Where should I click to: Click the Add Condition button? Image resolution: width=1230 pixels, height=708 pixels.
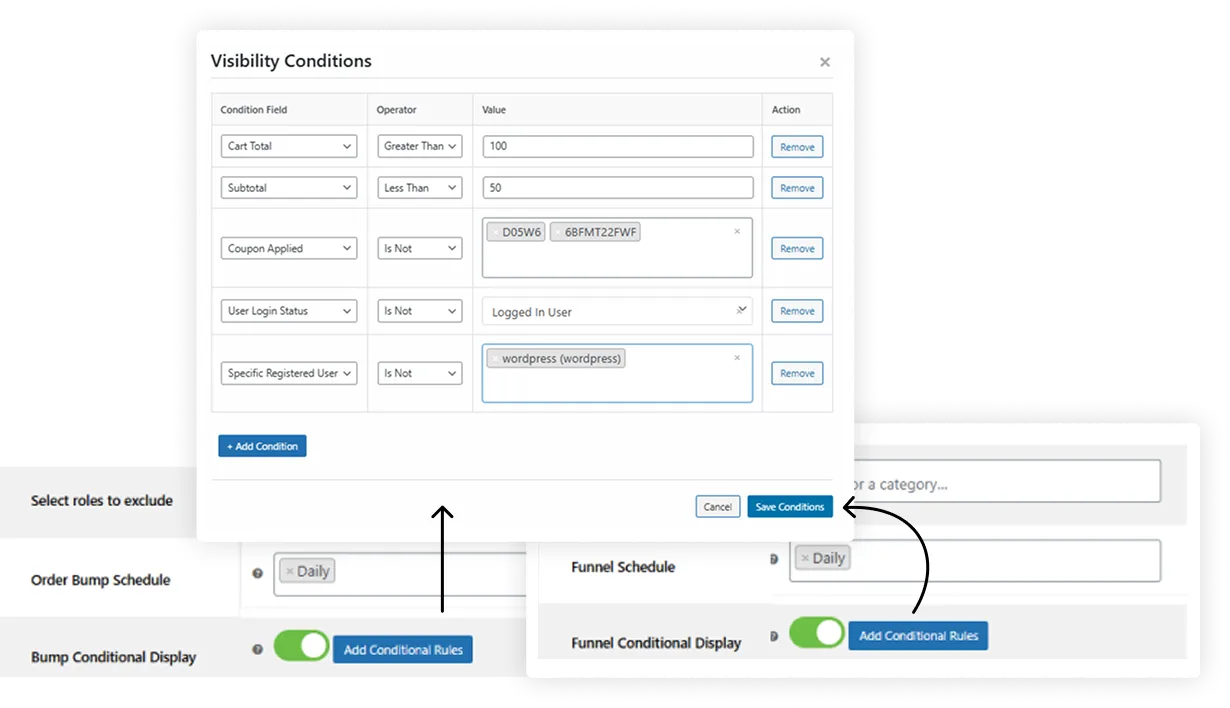click(262, 446)
